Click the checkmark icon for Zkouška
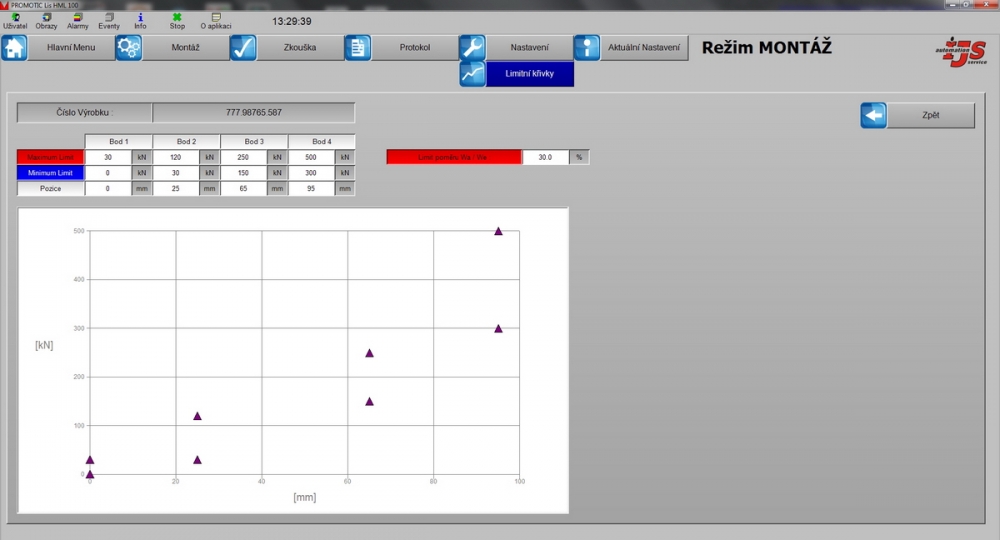Viewport: 1000px width, 540px height. tap(243, 48)
